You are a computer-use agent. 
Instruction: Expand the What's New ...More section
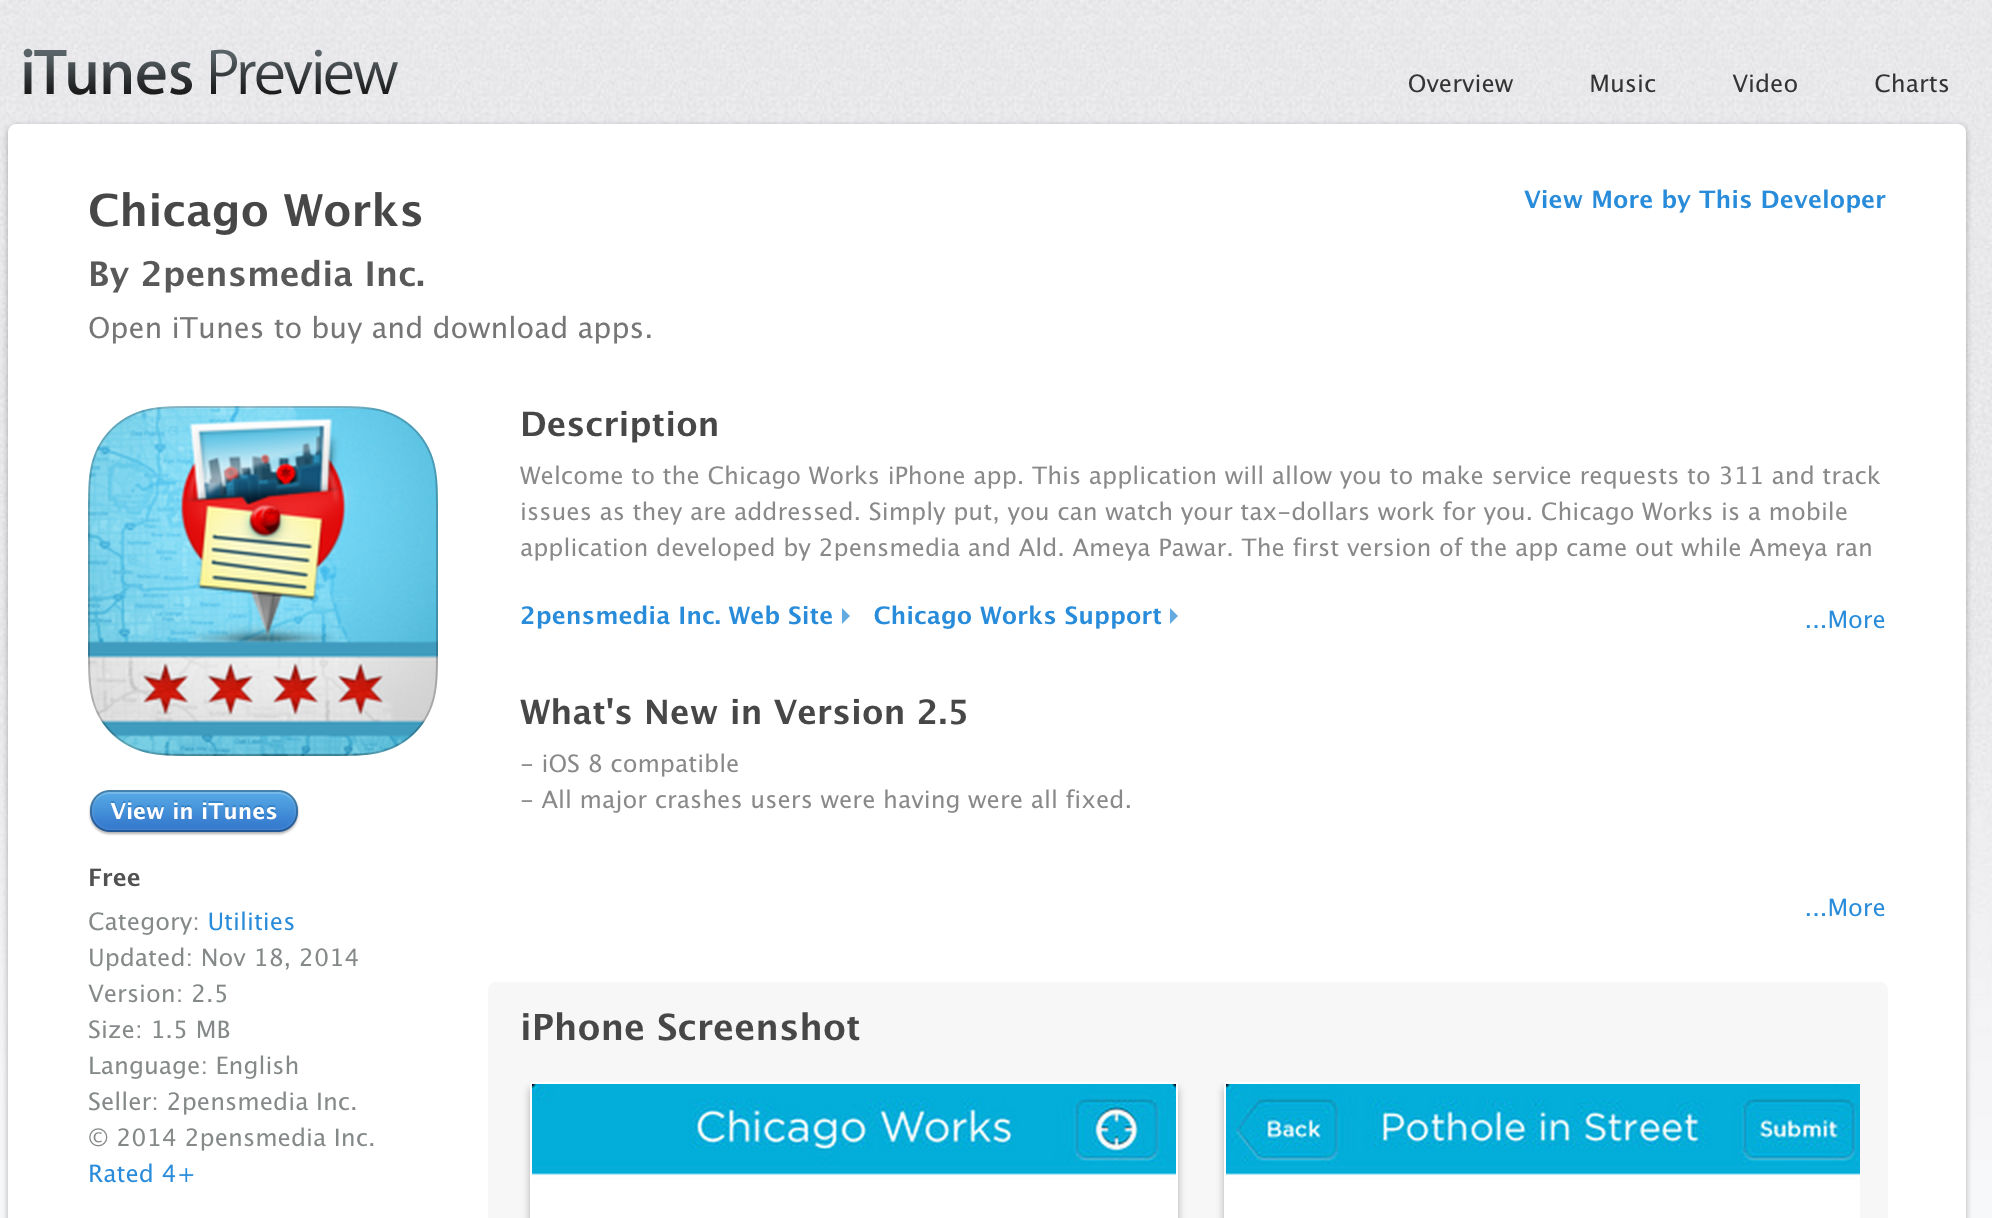click(1845, 906)
